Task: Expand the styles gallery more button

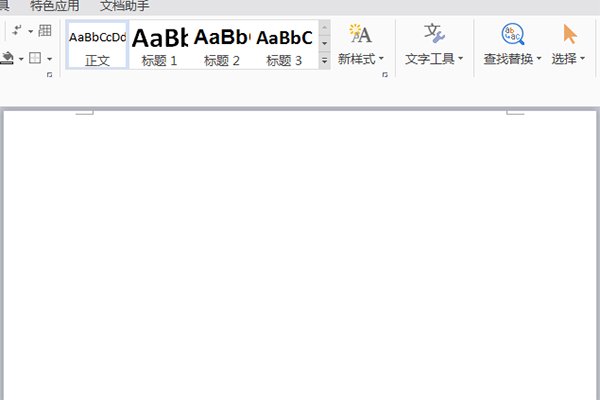Action: coord(324,62)
